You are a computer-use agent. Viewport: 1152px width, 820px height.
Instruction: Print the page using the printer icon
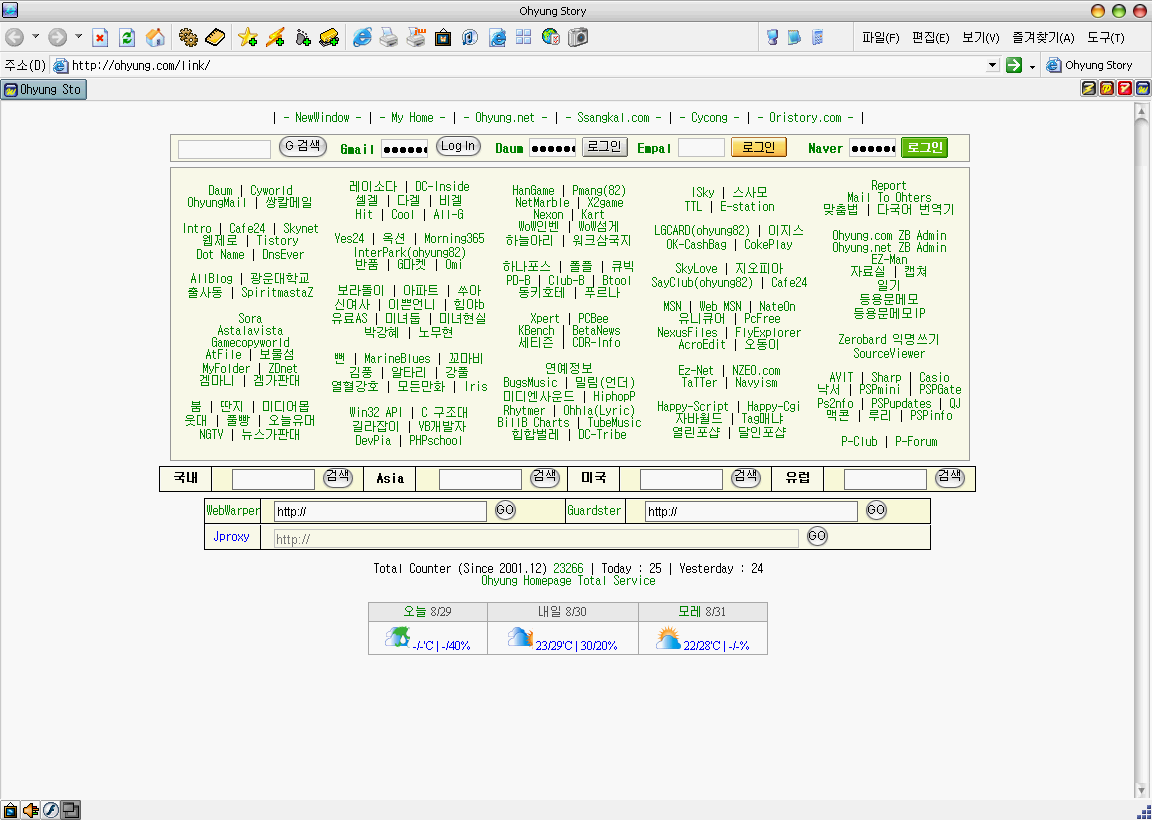[x=389, y=37]
